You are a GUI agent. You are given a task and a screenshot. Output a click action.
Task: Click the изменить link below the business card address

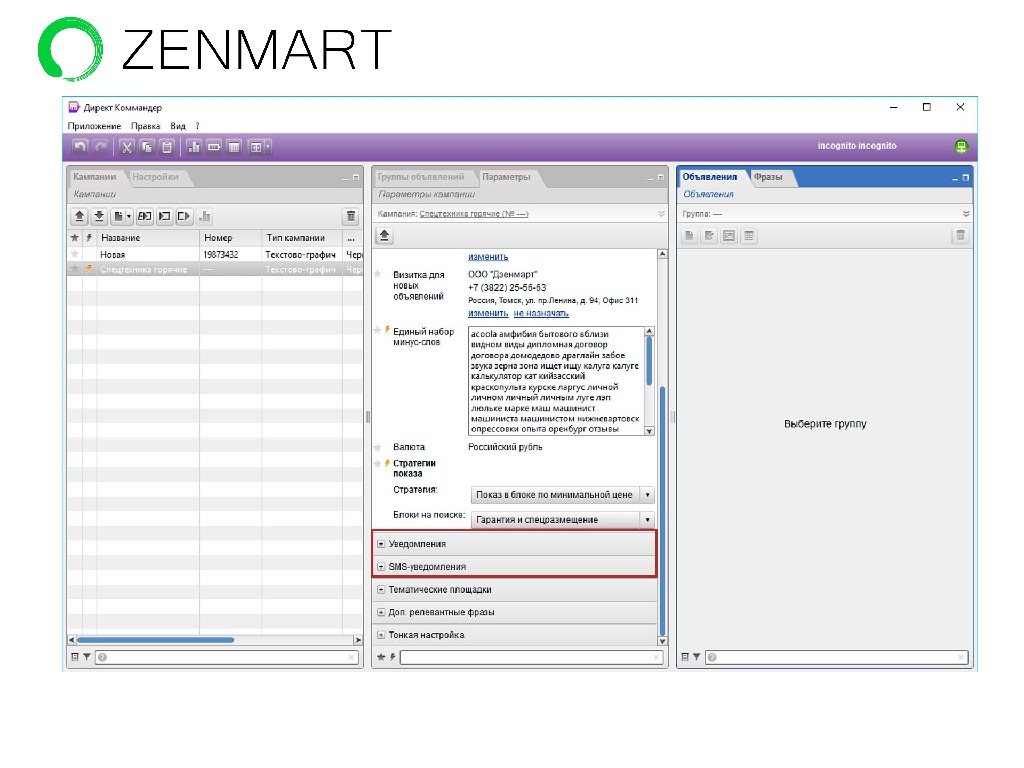coord(488,313)
